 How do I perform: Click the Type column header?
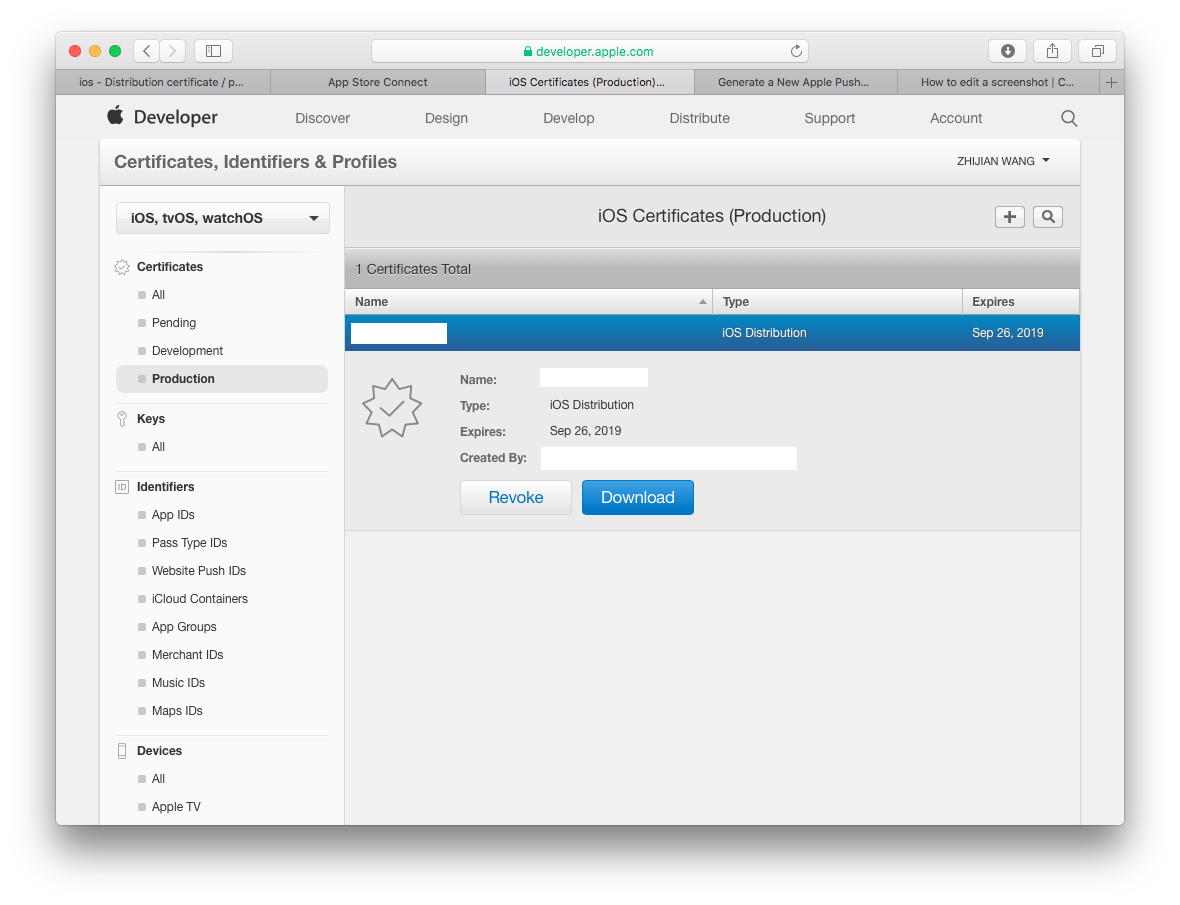[x=837, y=302]
